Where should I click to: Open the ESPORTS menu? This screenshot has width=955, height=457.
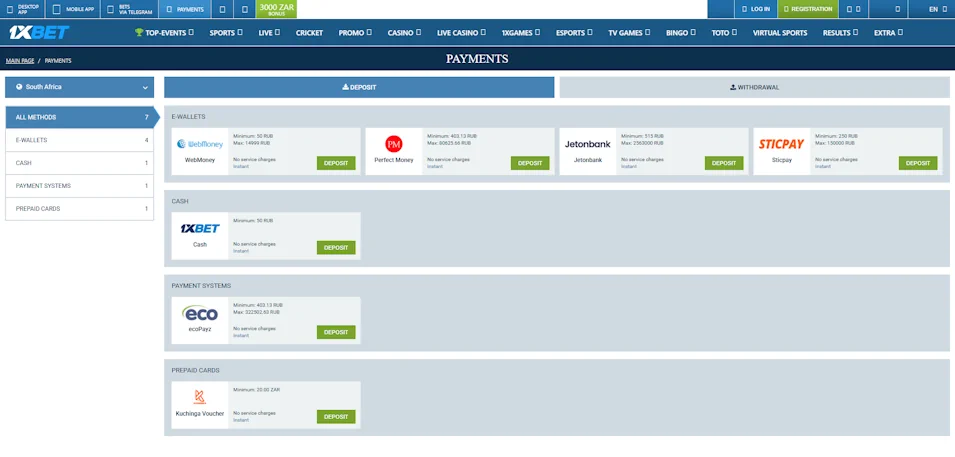pyautogui.click(x=574, y=33)
